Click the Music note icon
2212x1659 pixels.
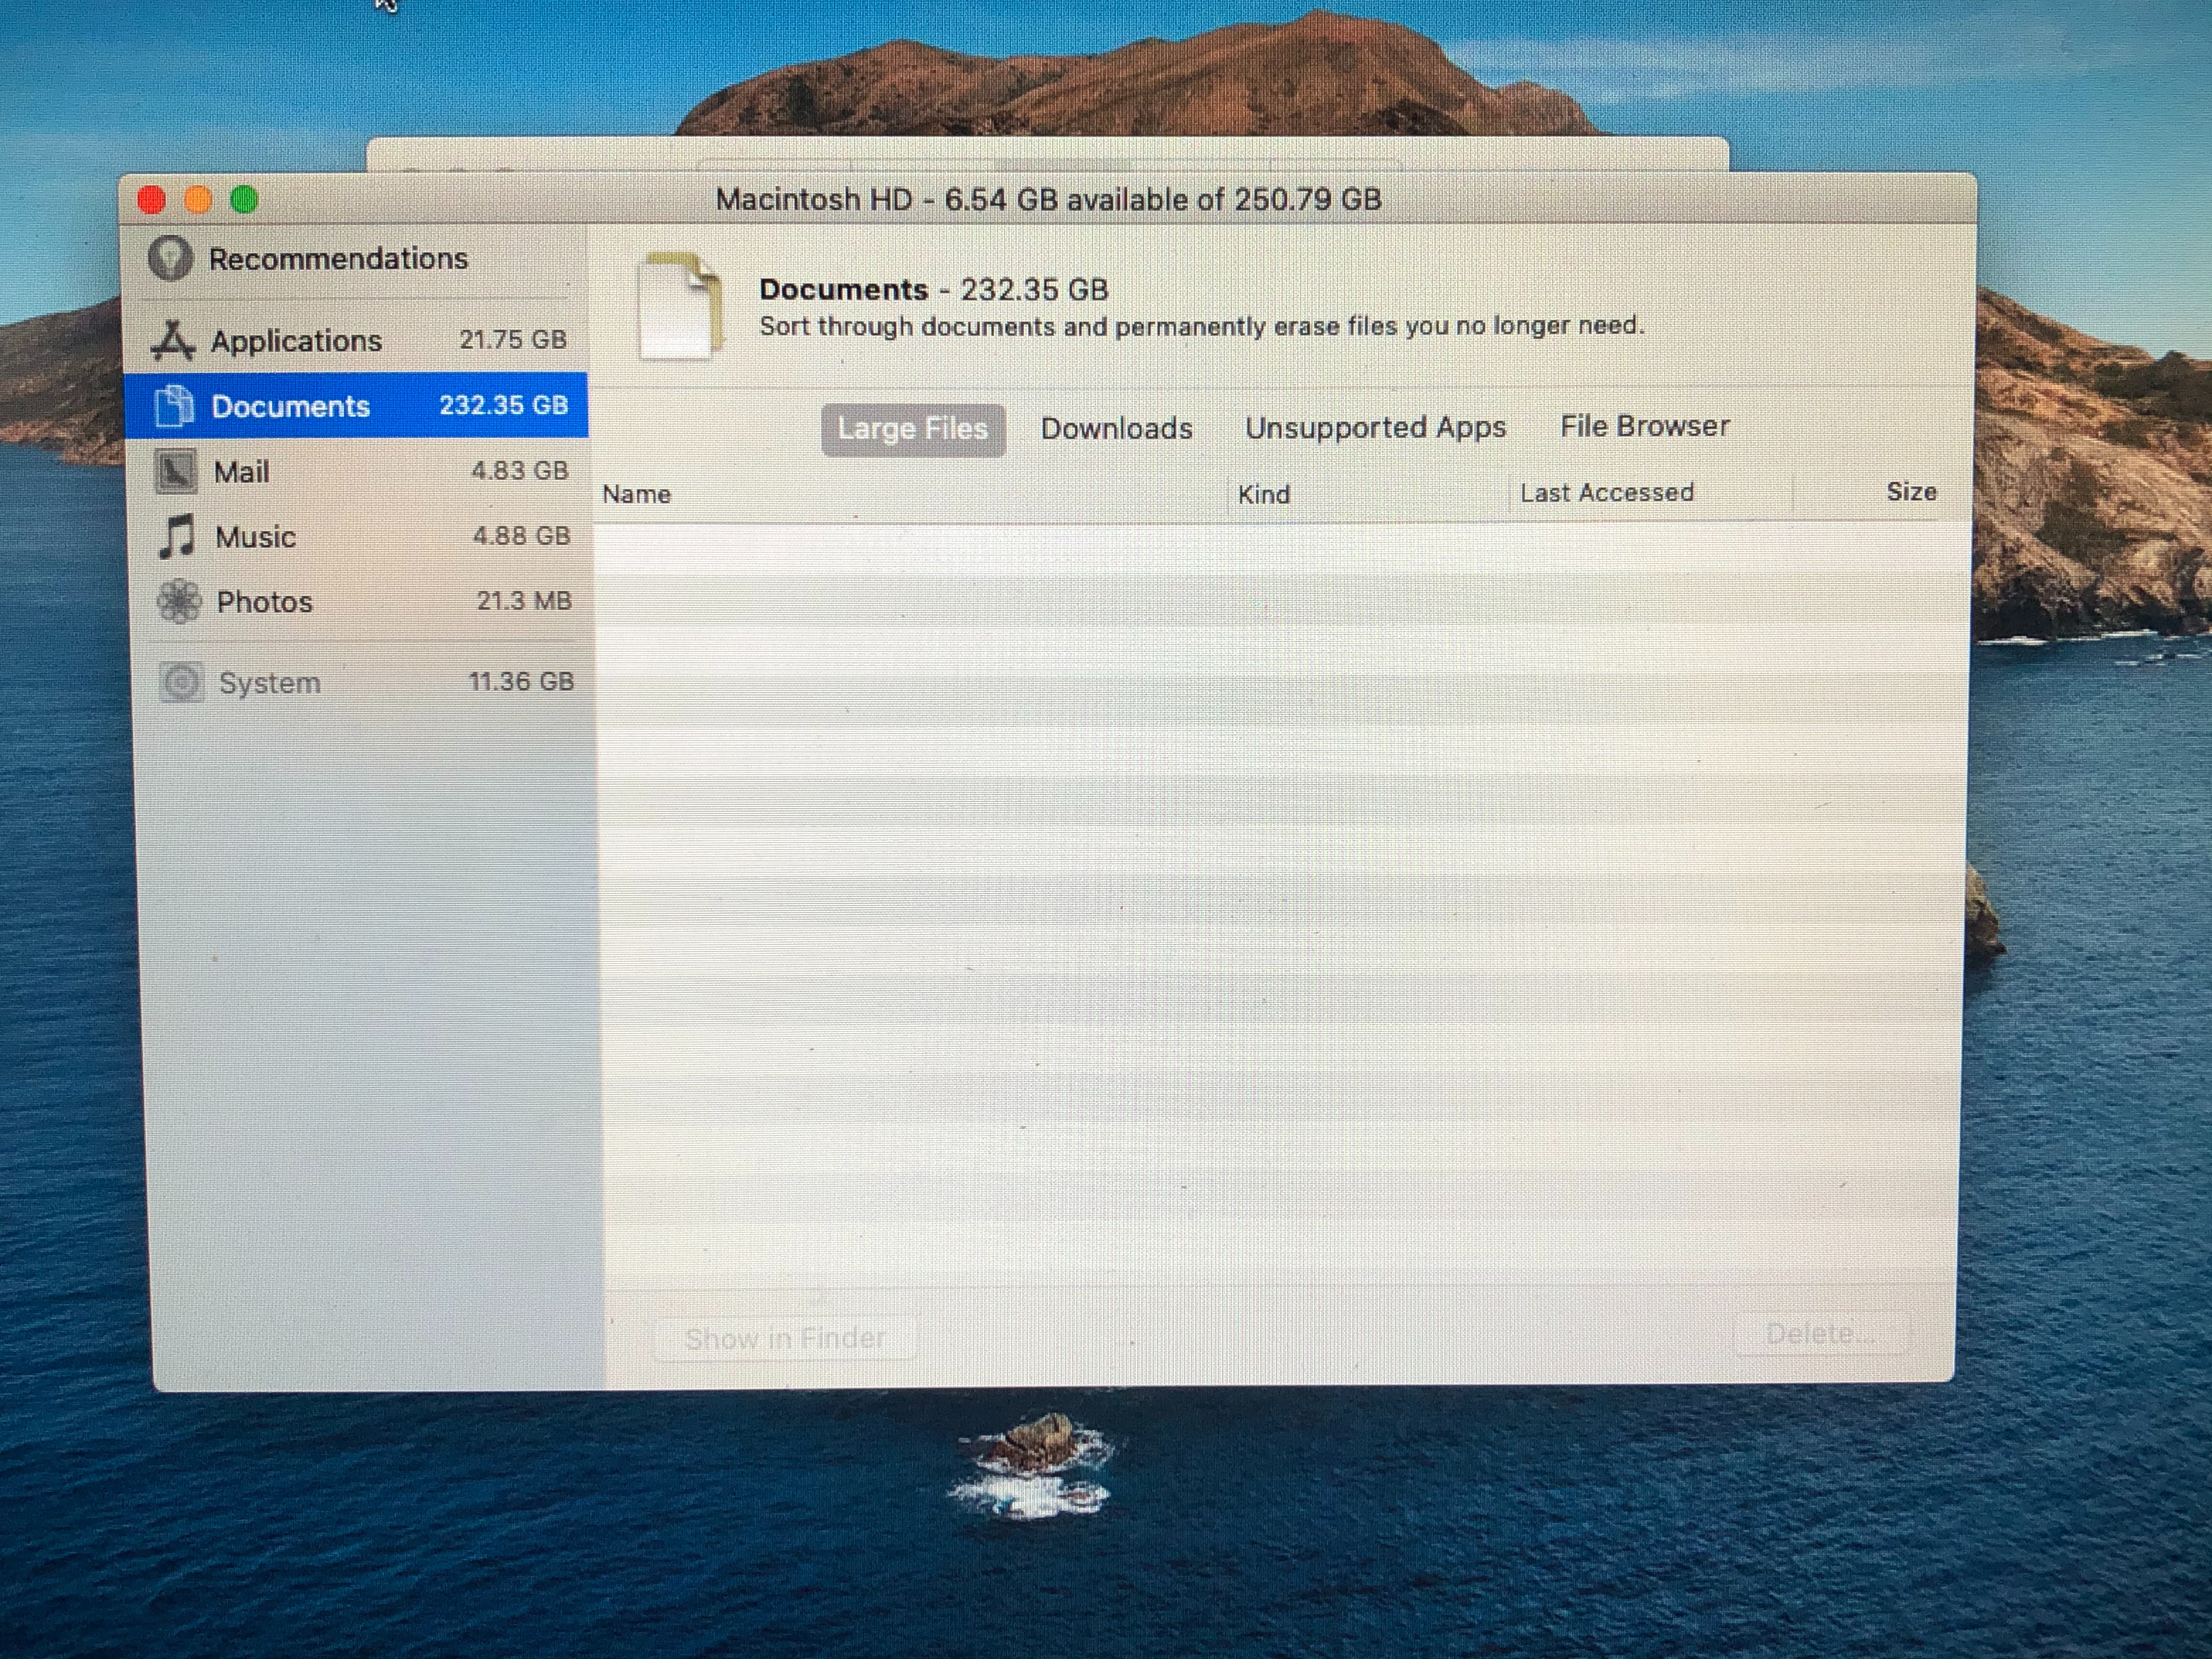pyautogui.click(x=177, y=537)
